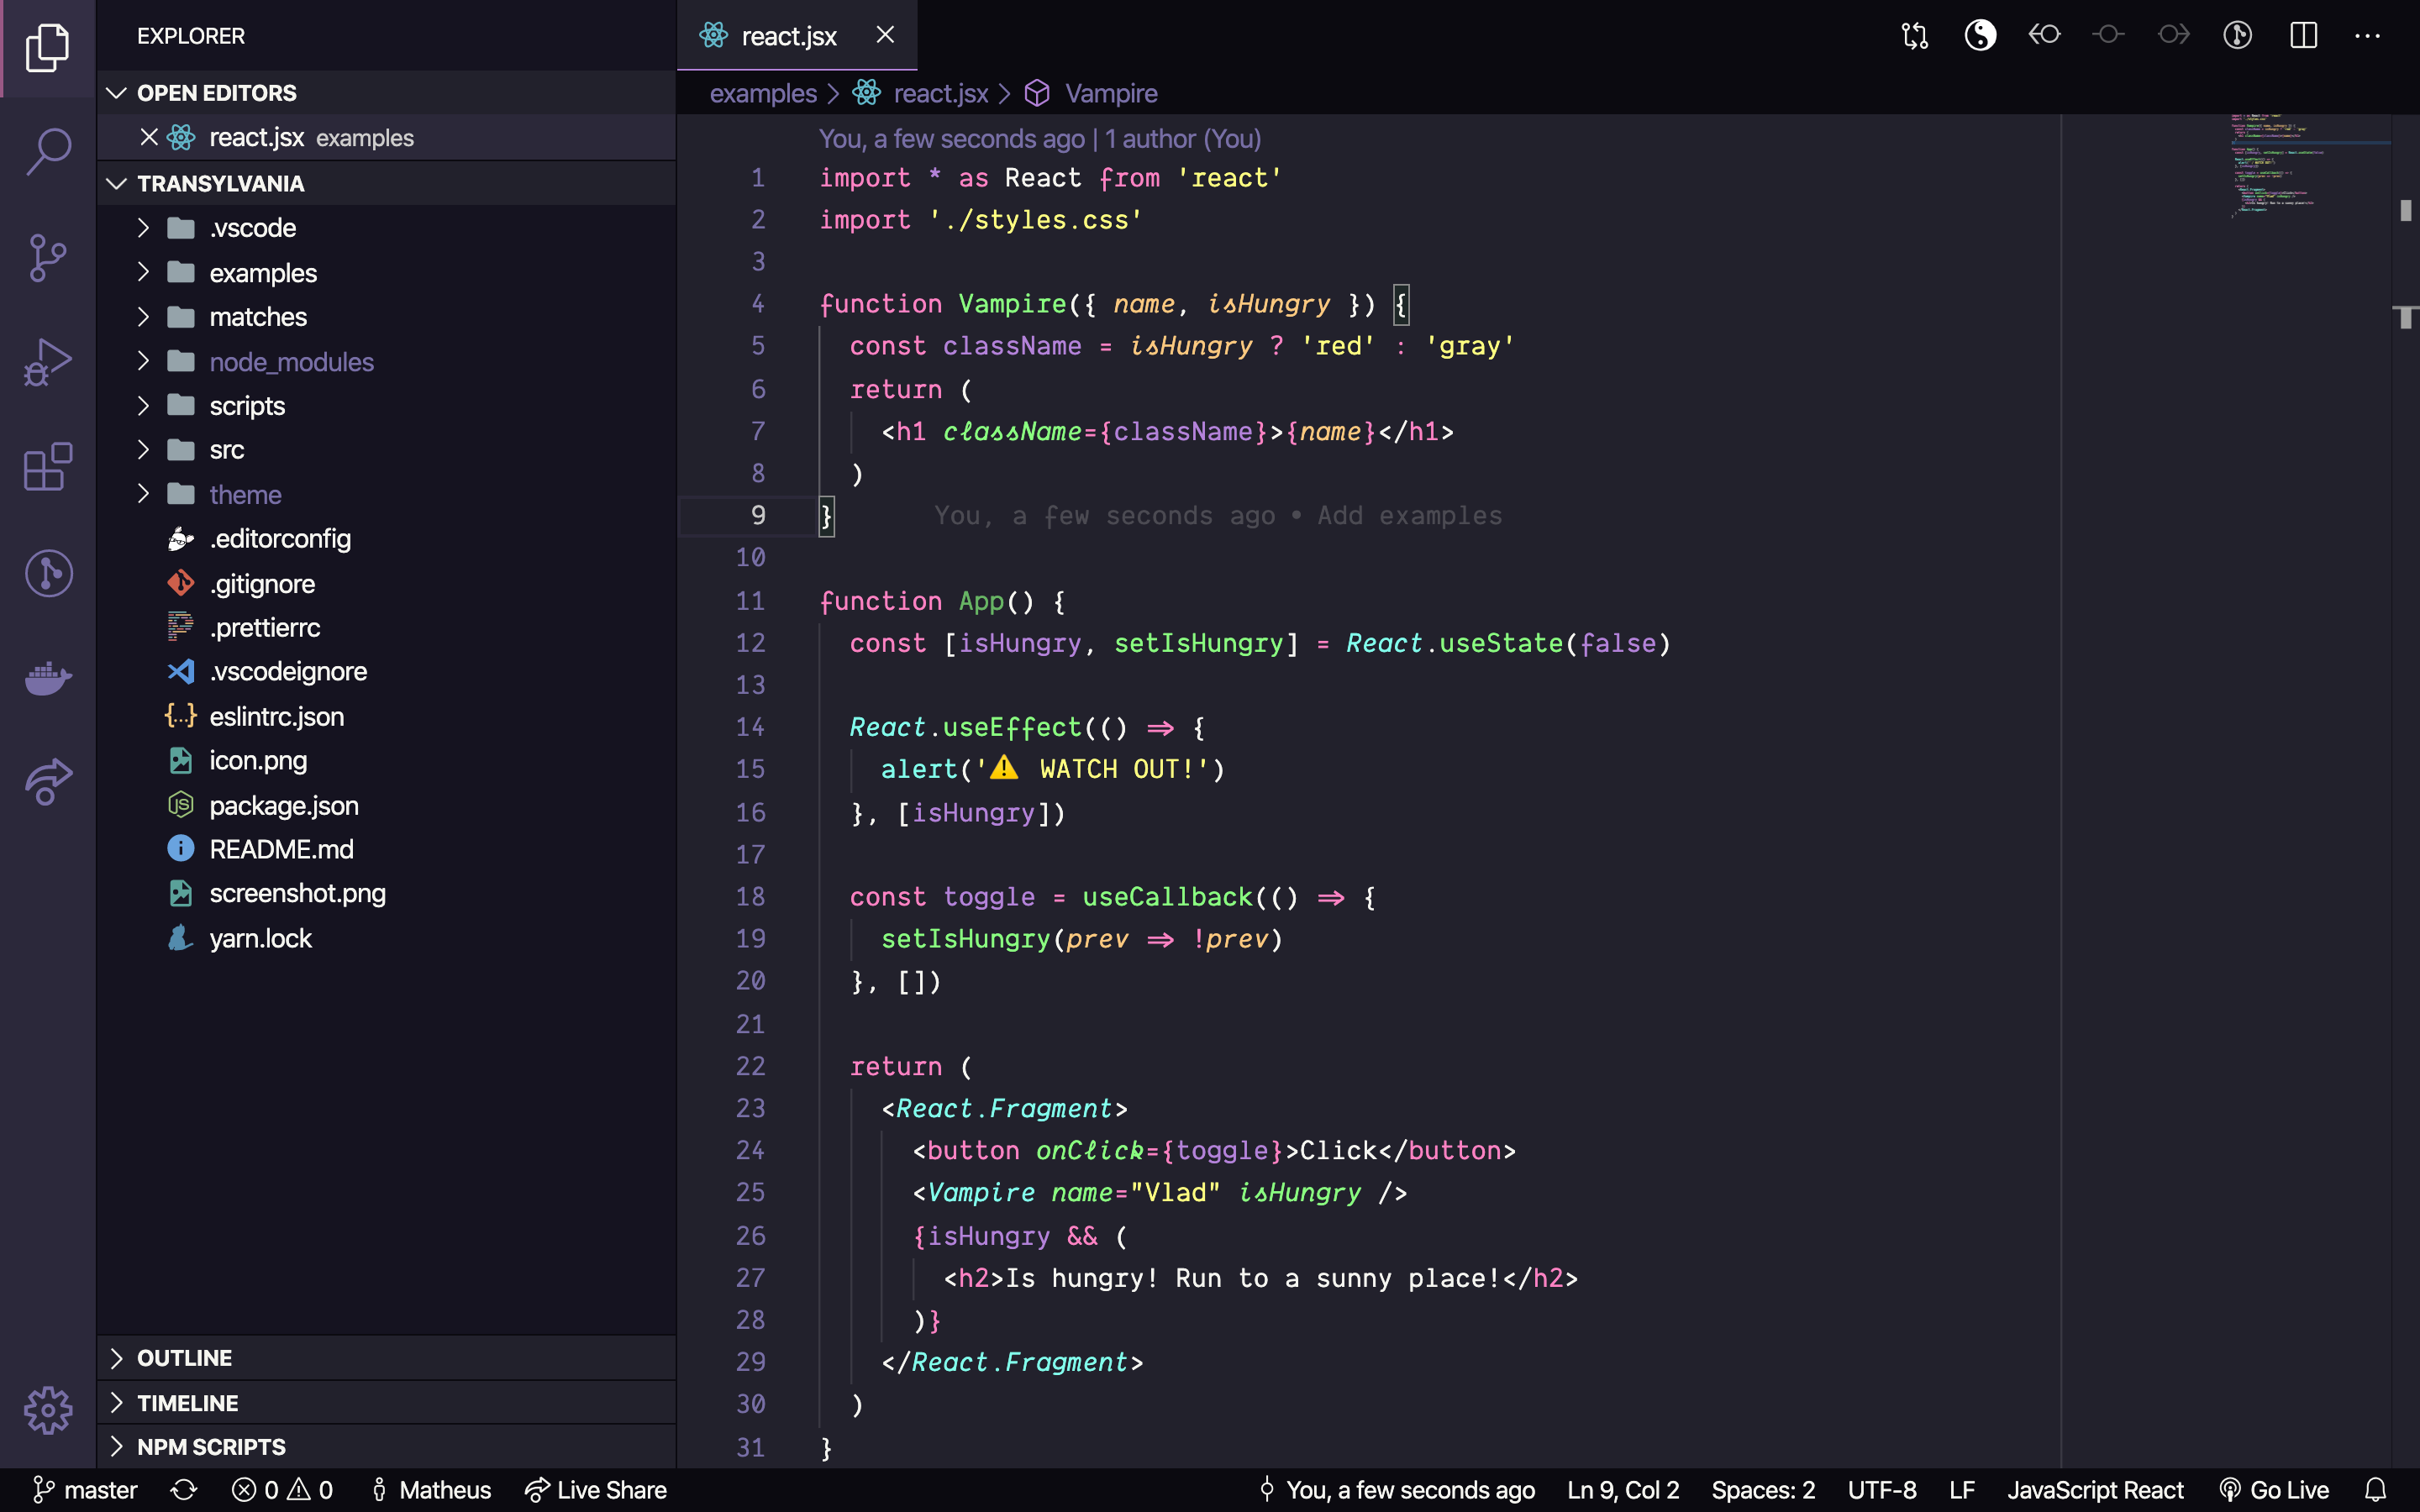Select the react.jsx editor tab
The height and width of the screenshot is (1512, 2420).
coord(788,36)
